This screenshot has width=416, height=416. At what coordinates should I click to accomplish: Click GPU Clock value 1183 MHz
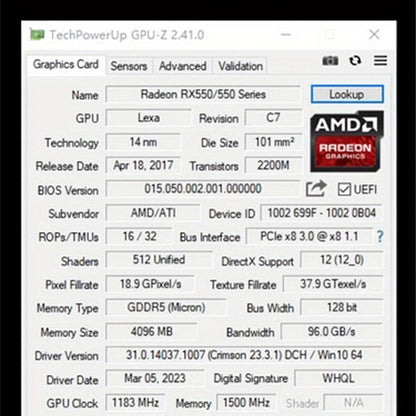click(135, 403)
